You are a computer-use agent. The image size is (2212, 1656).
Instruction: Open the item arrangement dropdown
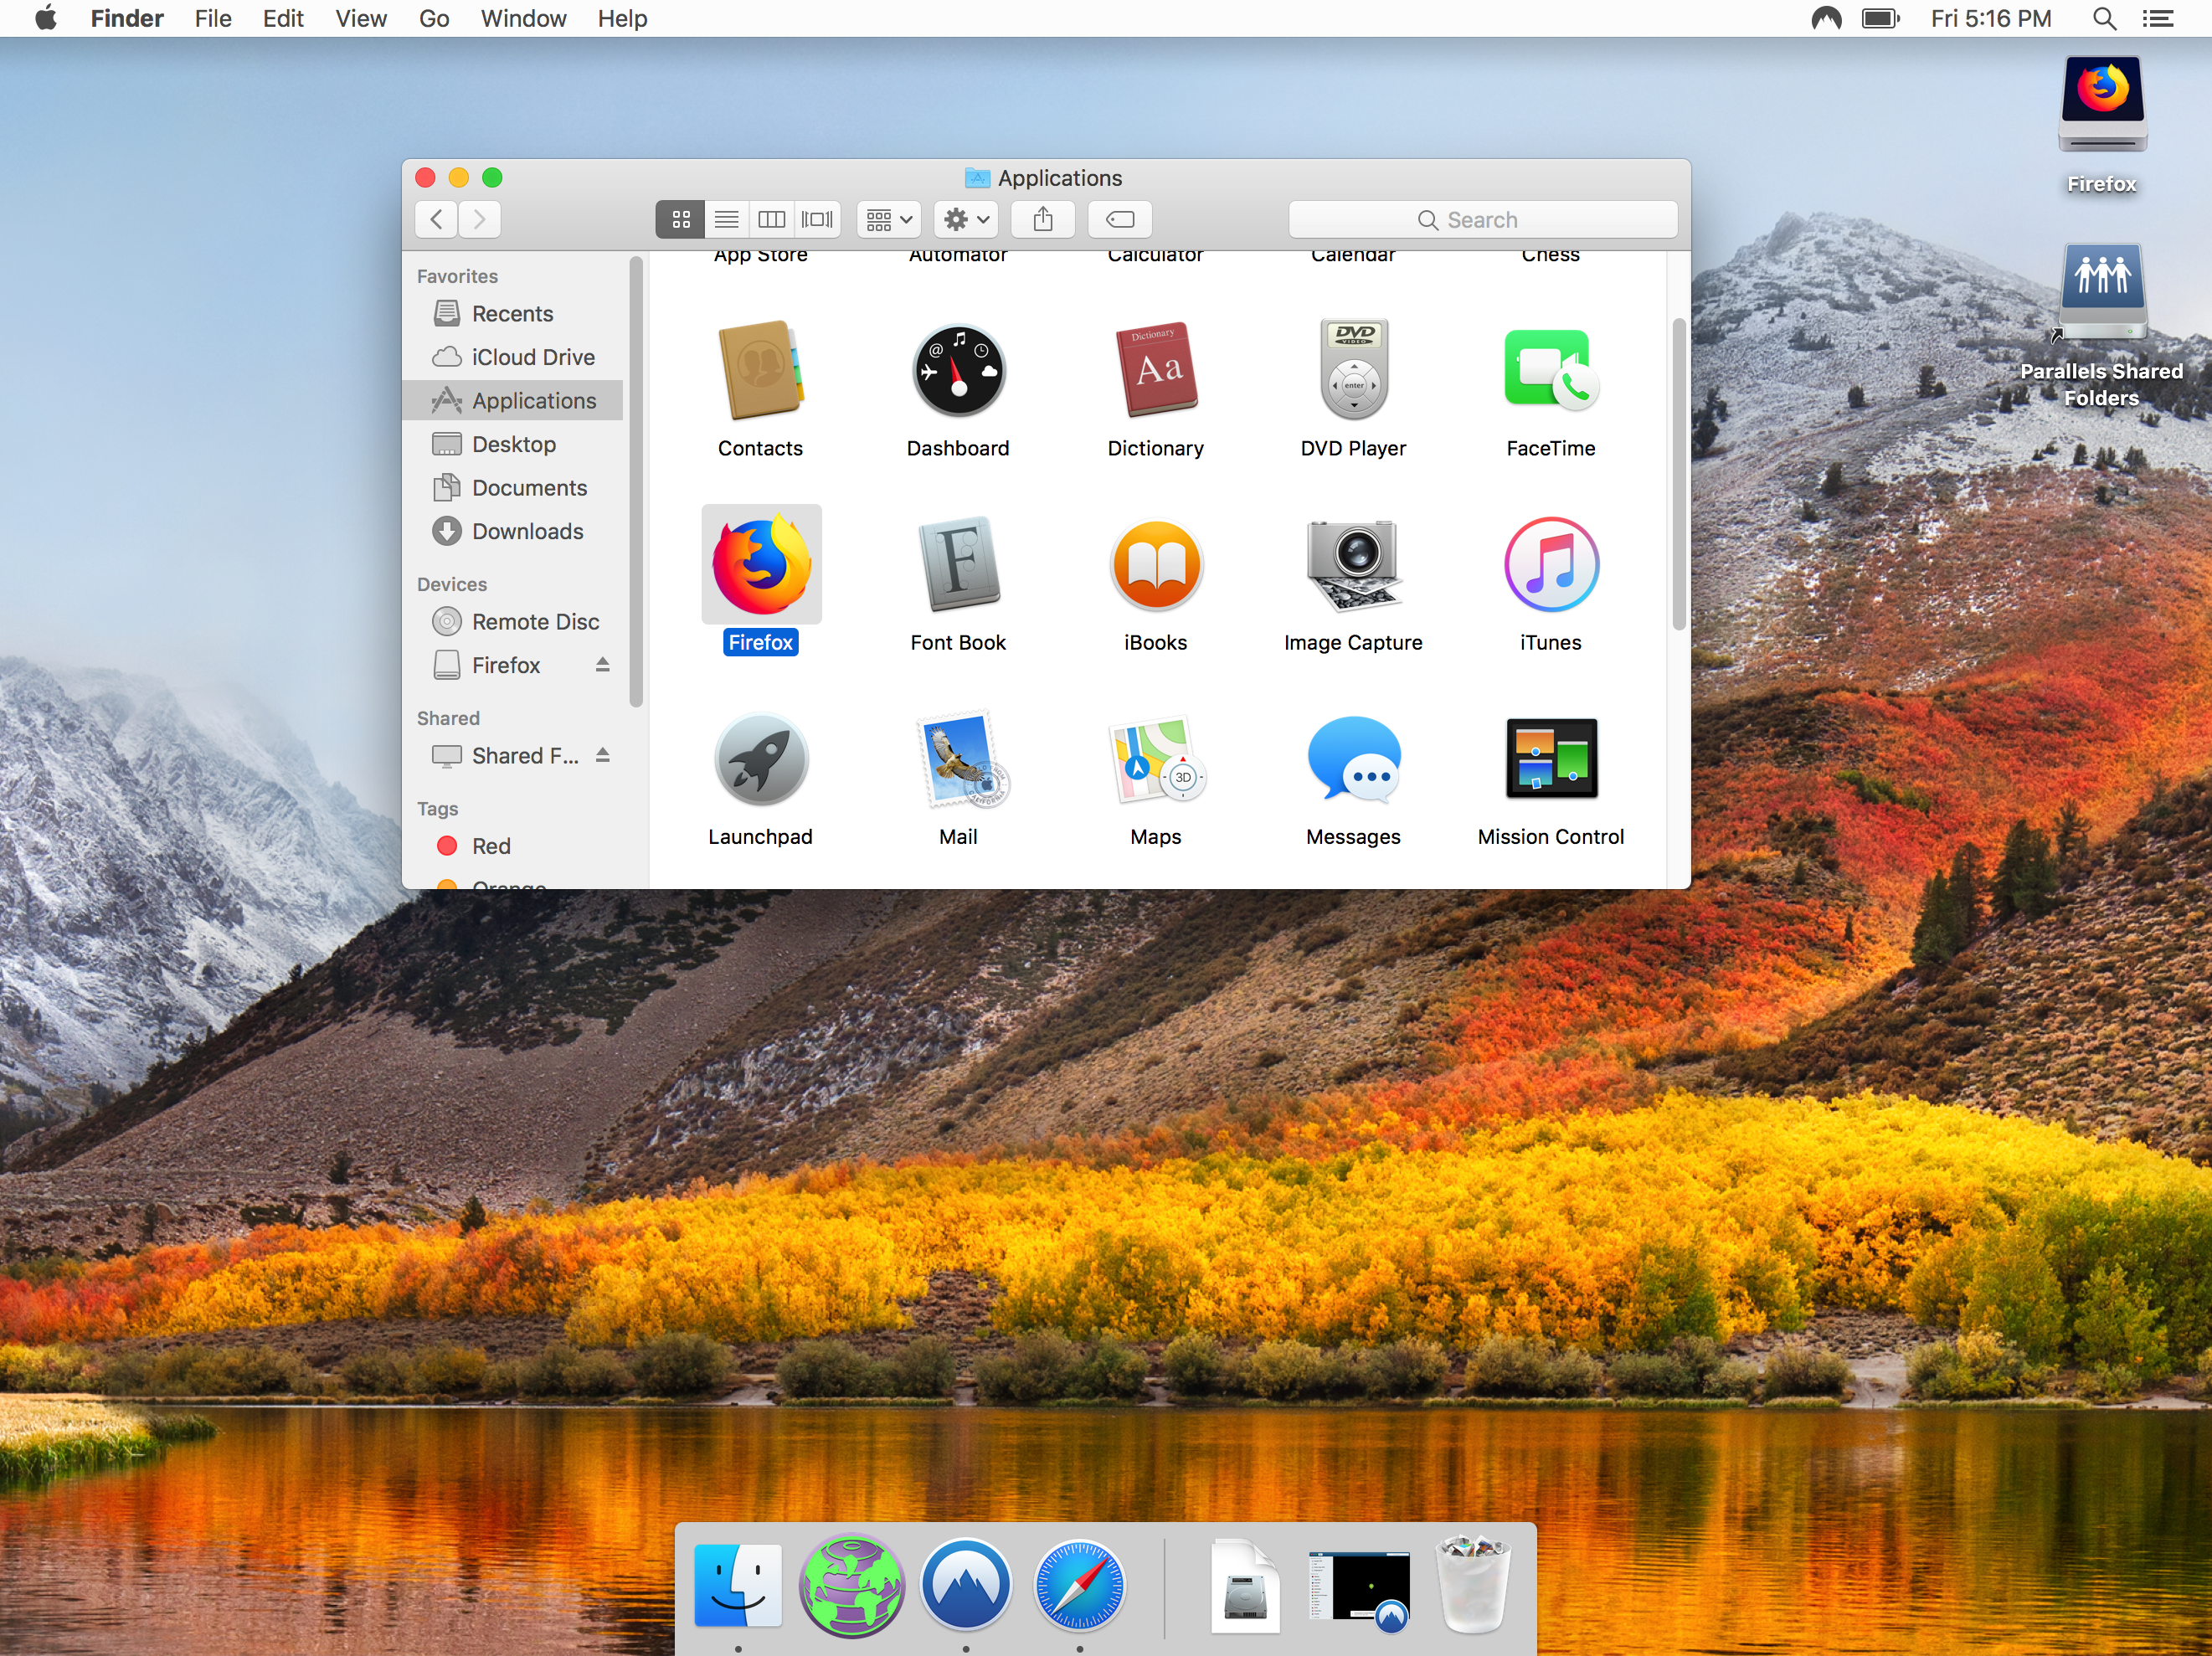click(x=888, y=219)
